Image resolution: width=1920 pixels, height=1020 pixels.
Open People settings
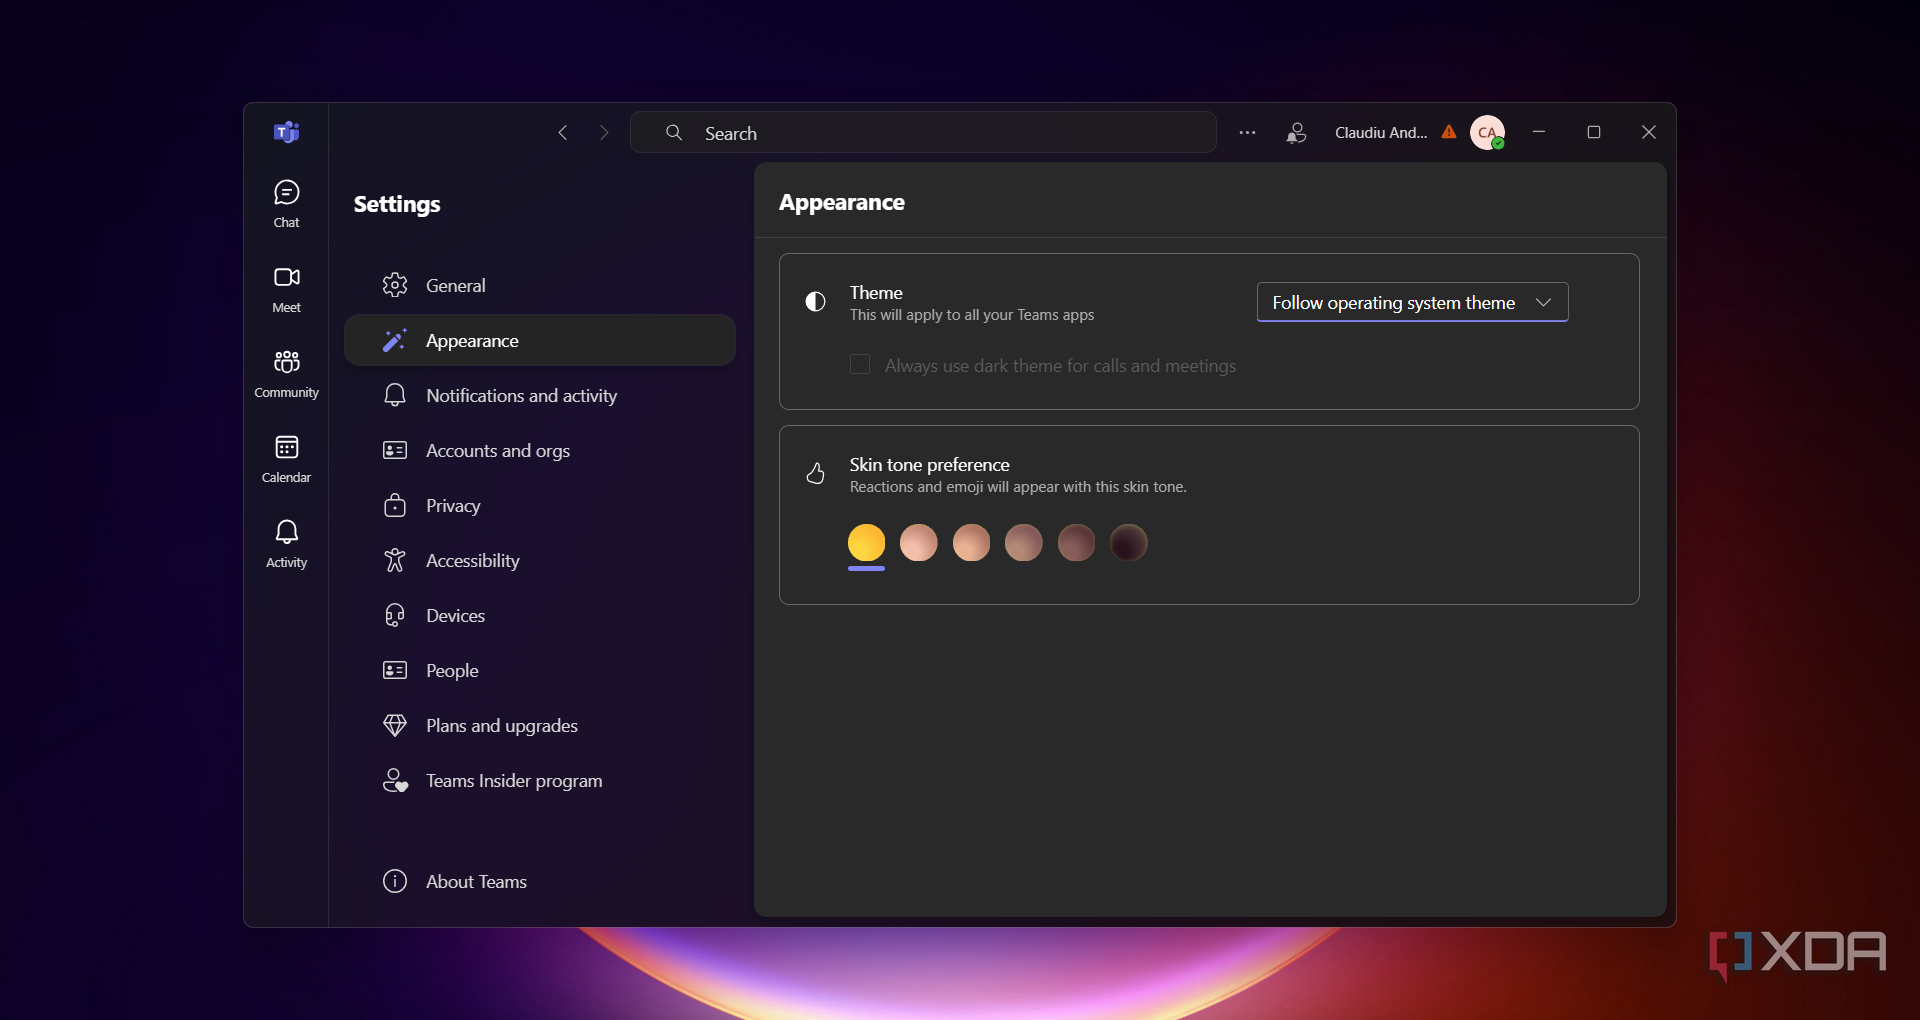540,670
